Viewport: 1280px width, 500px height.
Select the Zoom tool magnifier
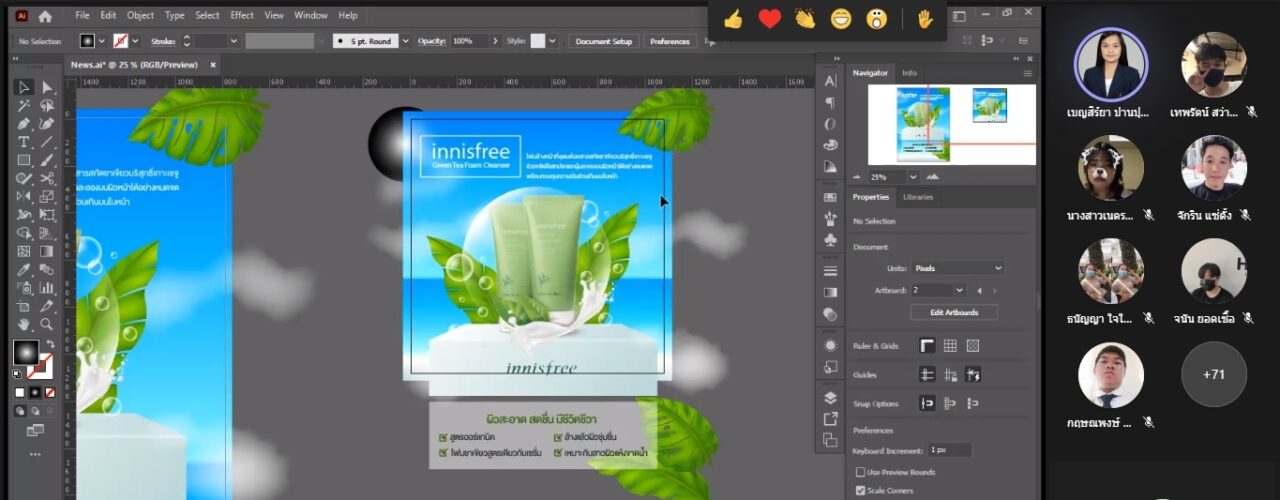46,324
